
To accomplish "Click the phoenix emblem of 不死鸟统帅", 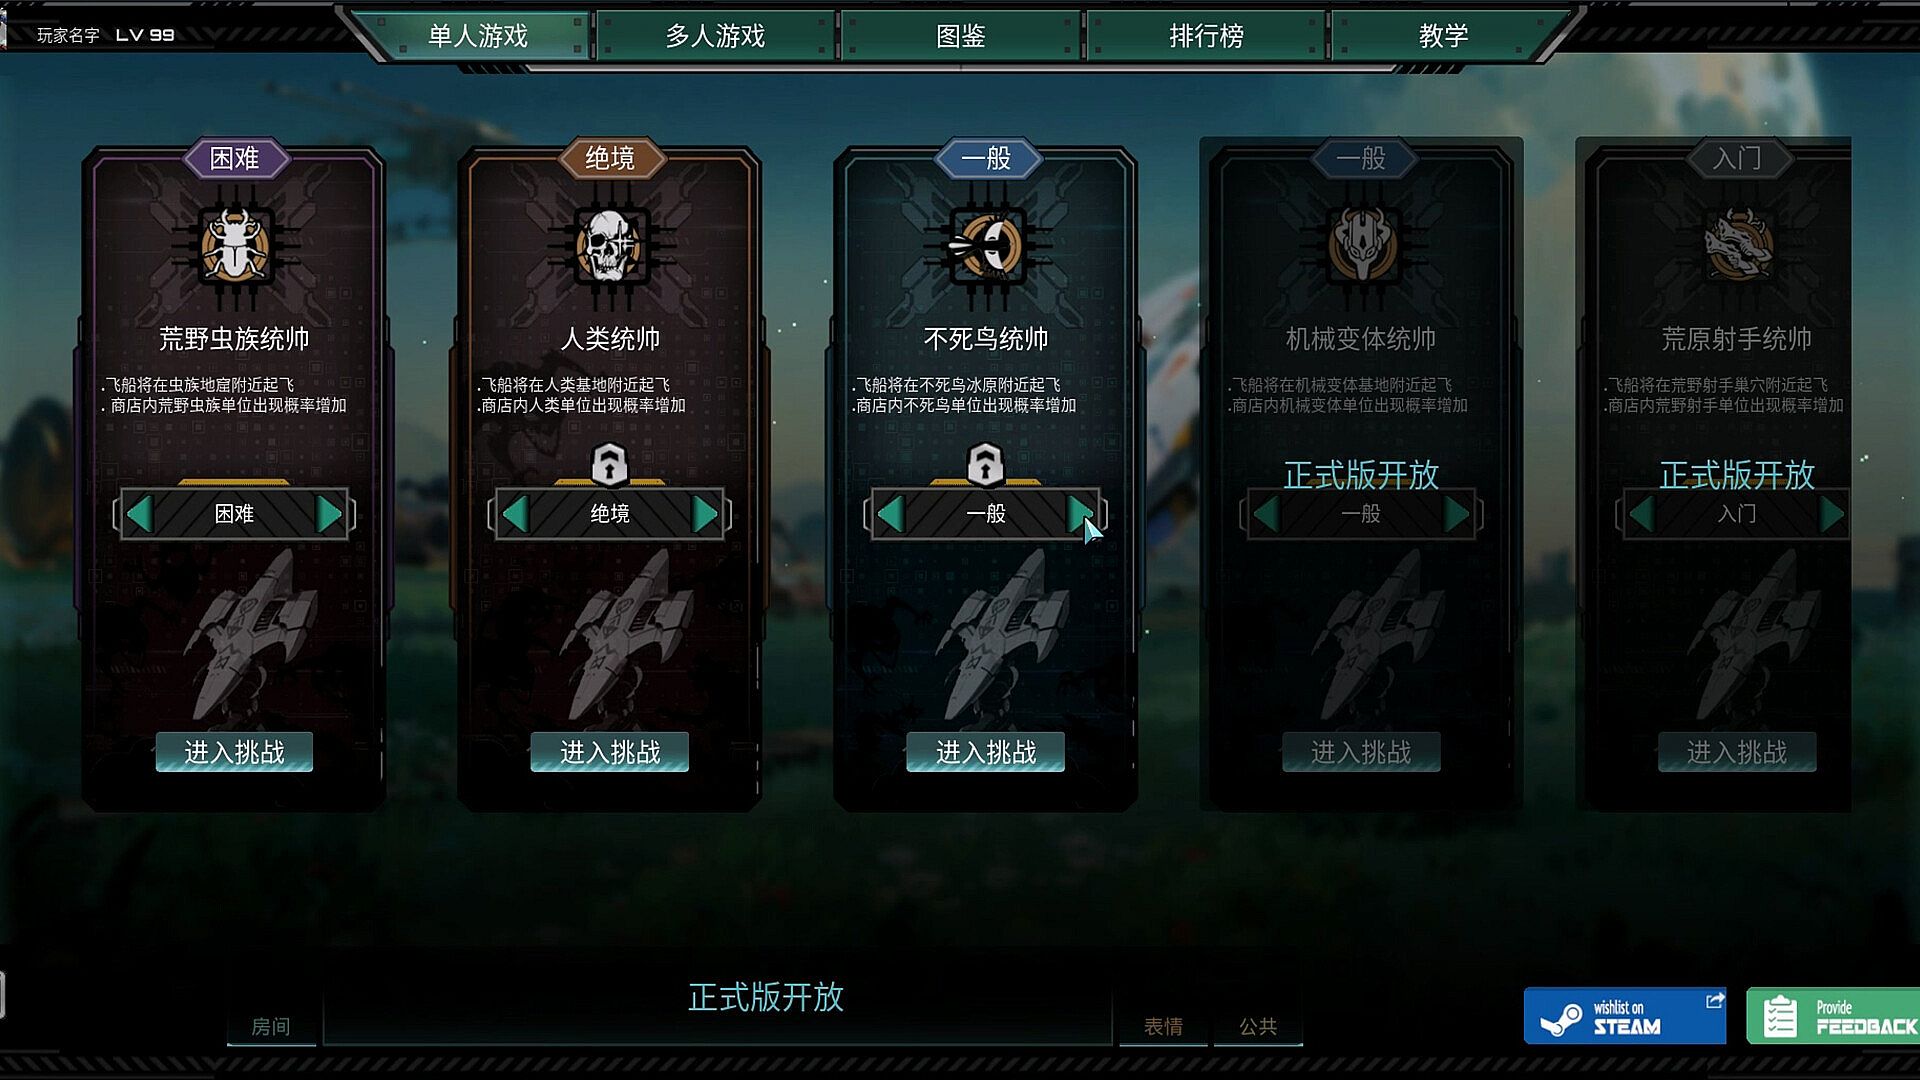I will pos(985,245).
